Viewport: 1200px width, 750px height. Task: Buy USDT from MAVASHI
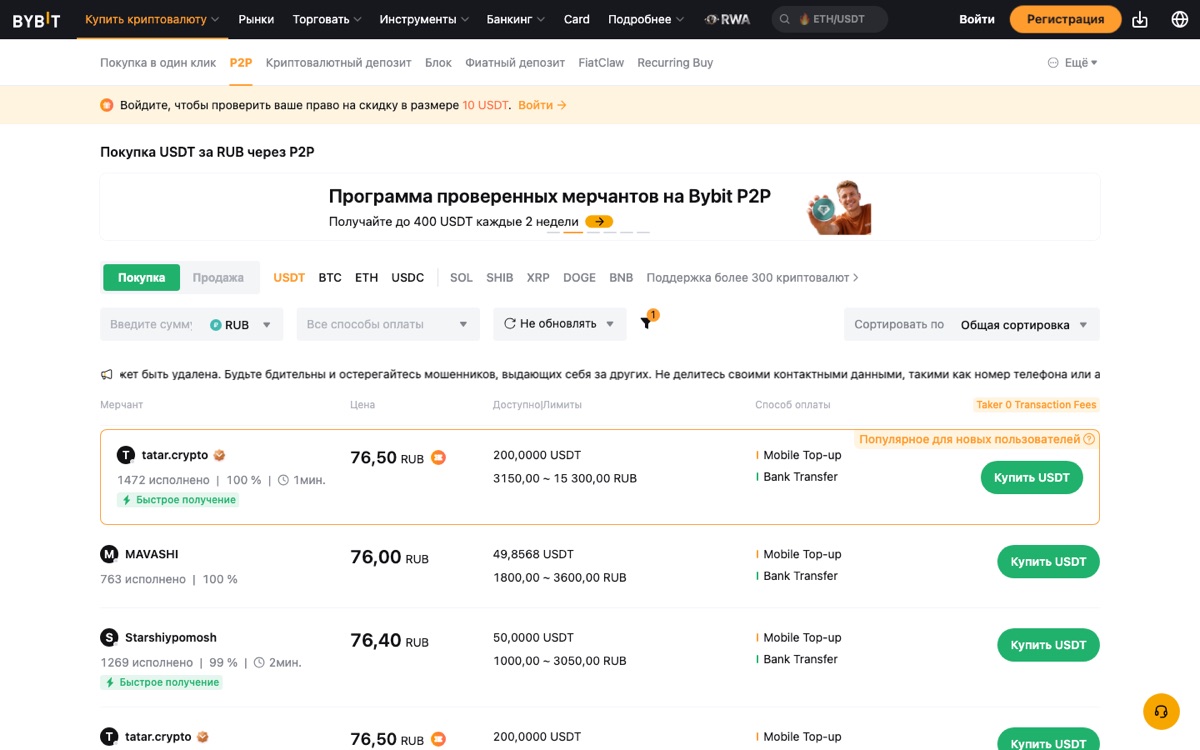(x=1048, y=562)
